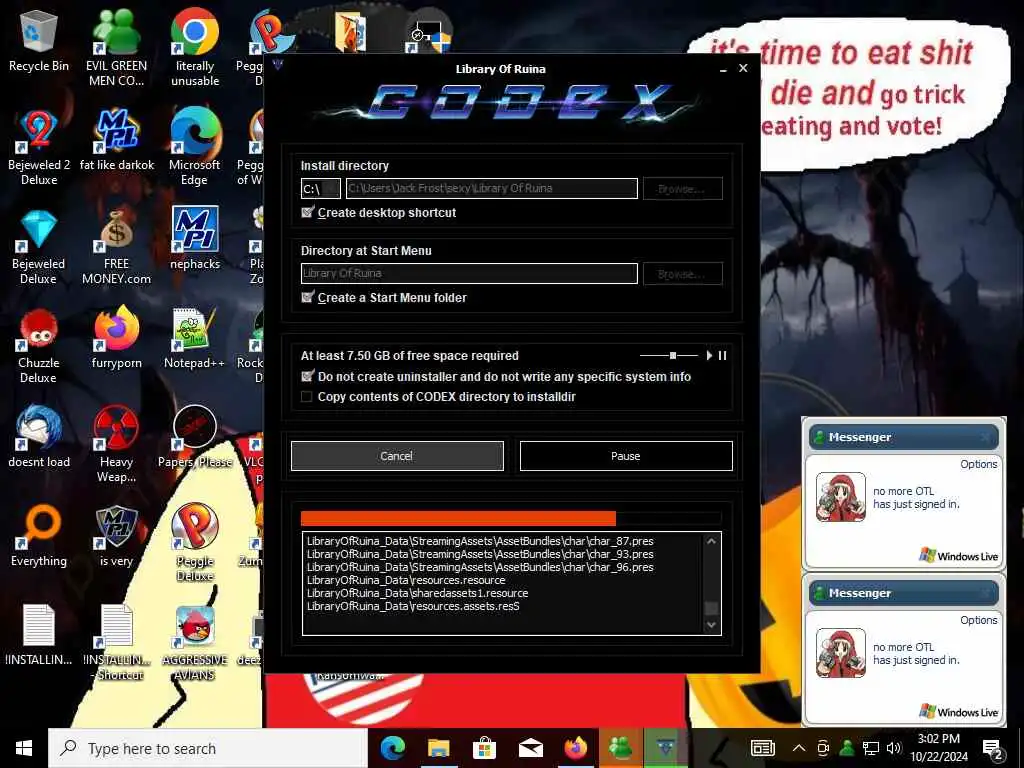Launch Notepad++ from the desktop
1024x768 pixels.
tap(195, 338)
